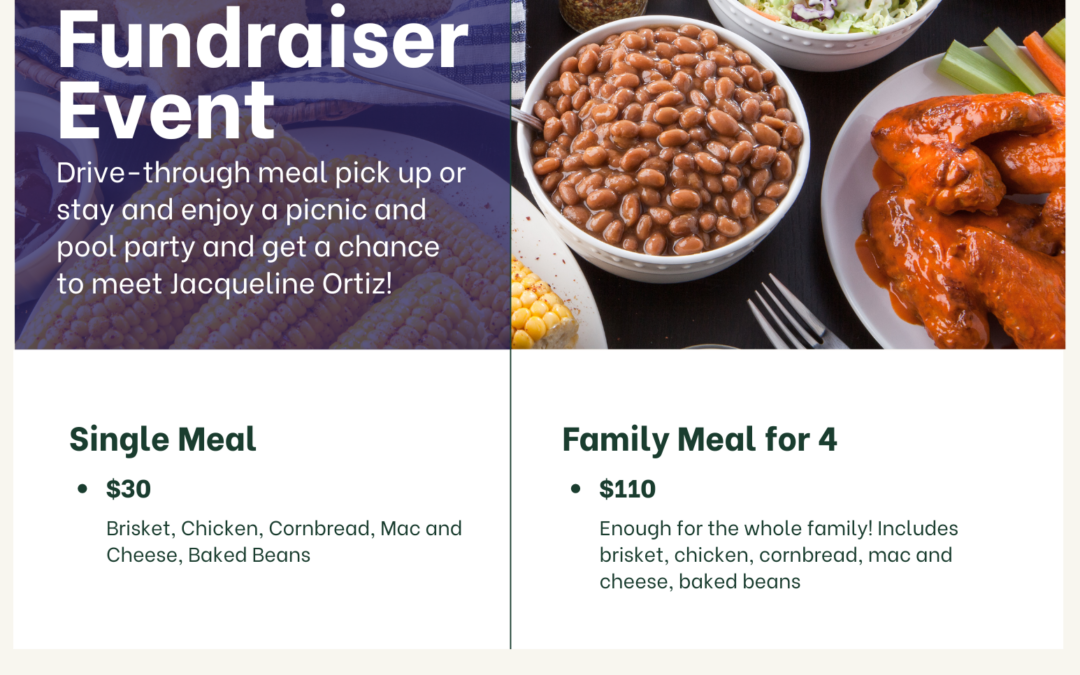Click the Family Meal description text
Screen dimensions: 1080x675
[778, 554]
